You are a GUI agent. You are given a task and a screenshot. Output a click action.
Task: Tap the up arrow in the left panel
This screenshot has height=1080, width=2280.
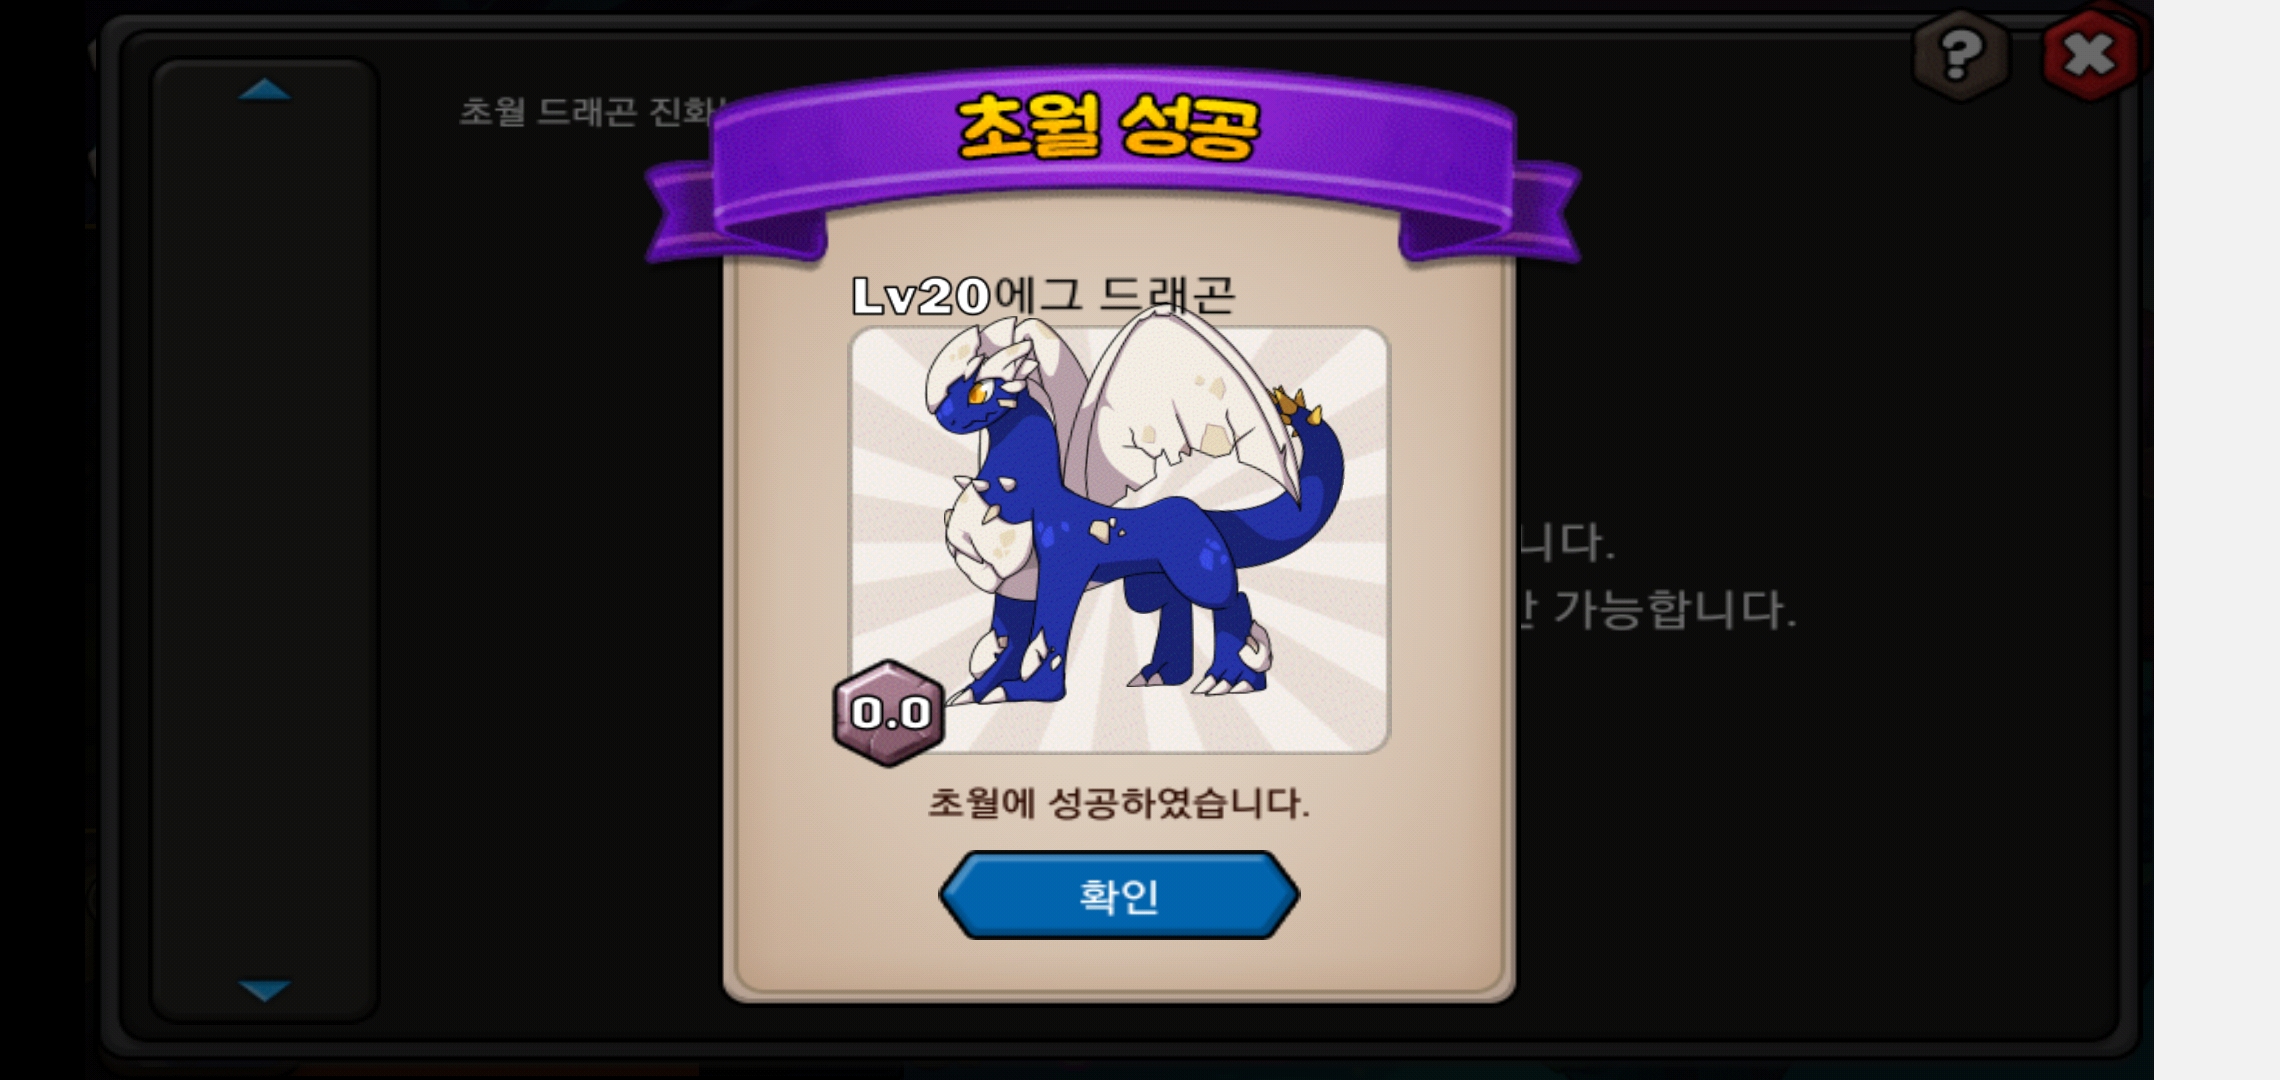pyautogui.click(x=265, y=90)
